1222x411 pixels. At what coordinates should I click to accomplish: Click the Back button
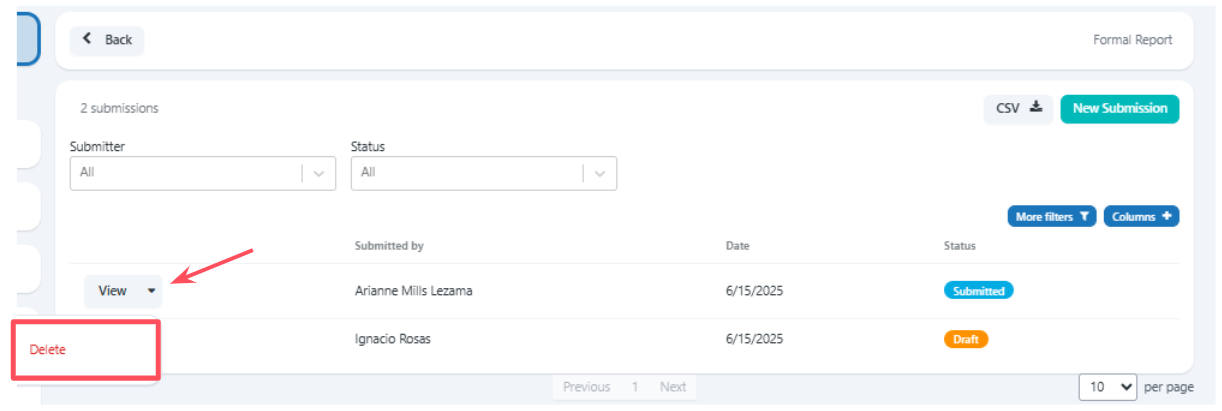107,40
